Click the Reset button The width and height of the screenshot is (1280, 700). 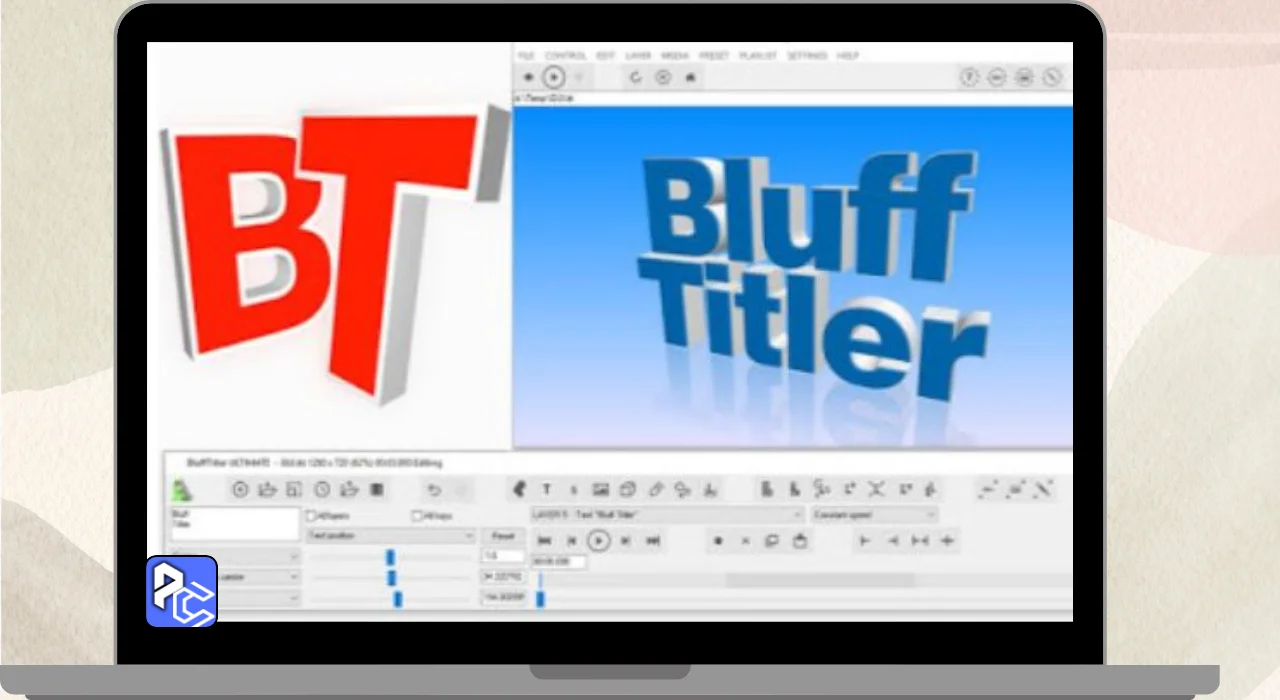(503, 536)
